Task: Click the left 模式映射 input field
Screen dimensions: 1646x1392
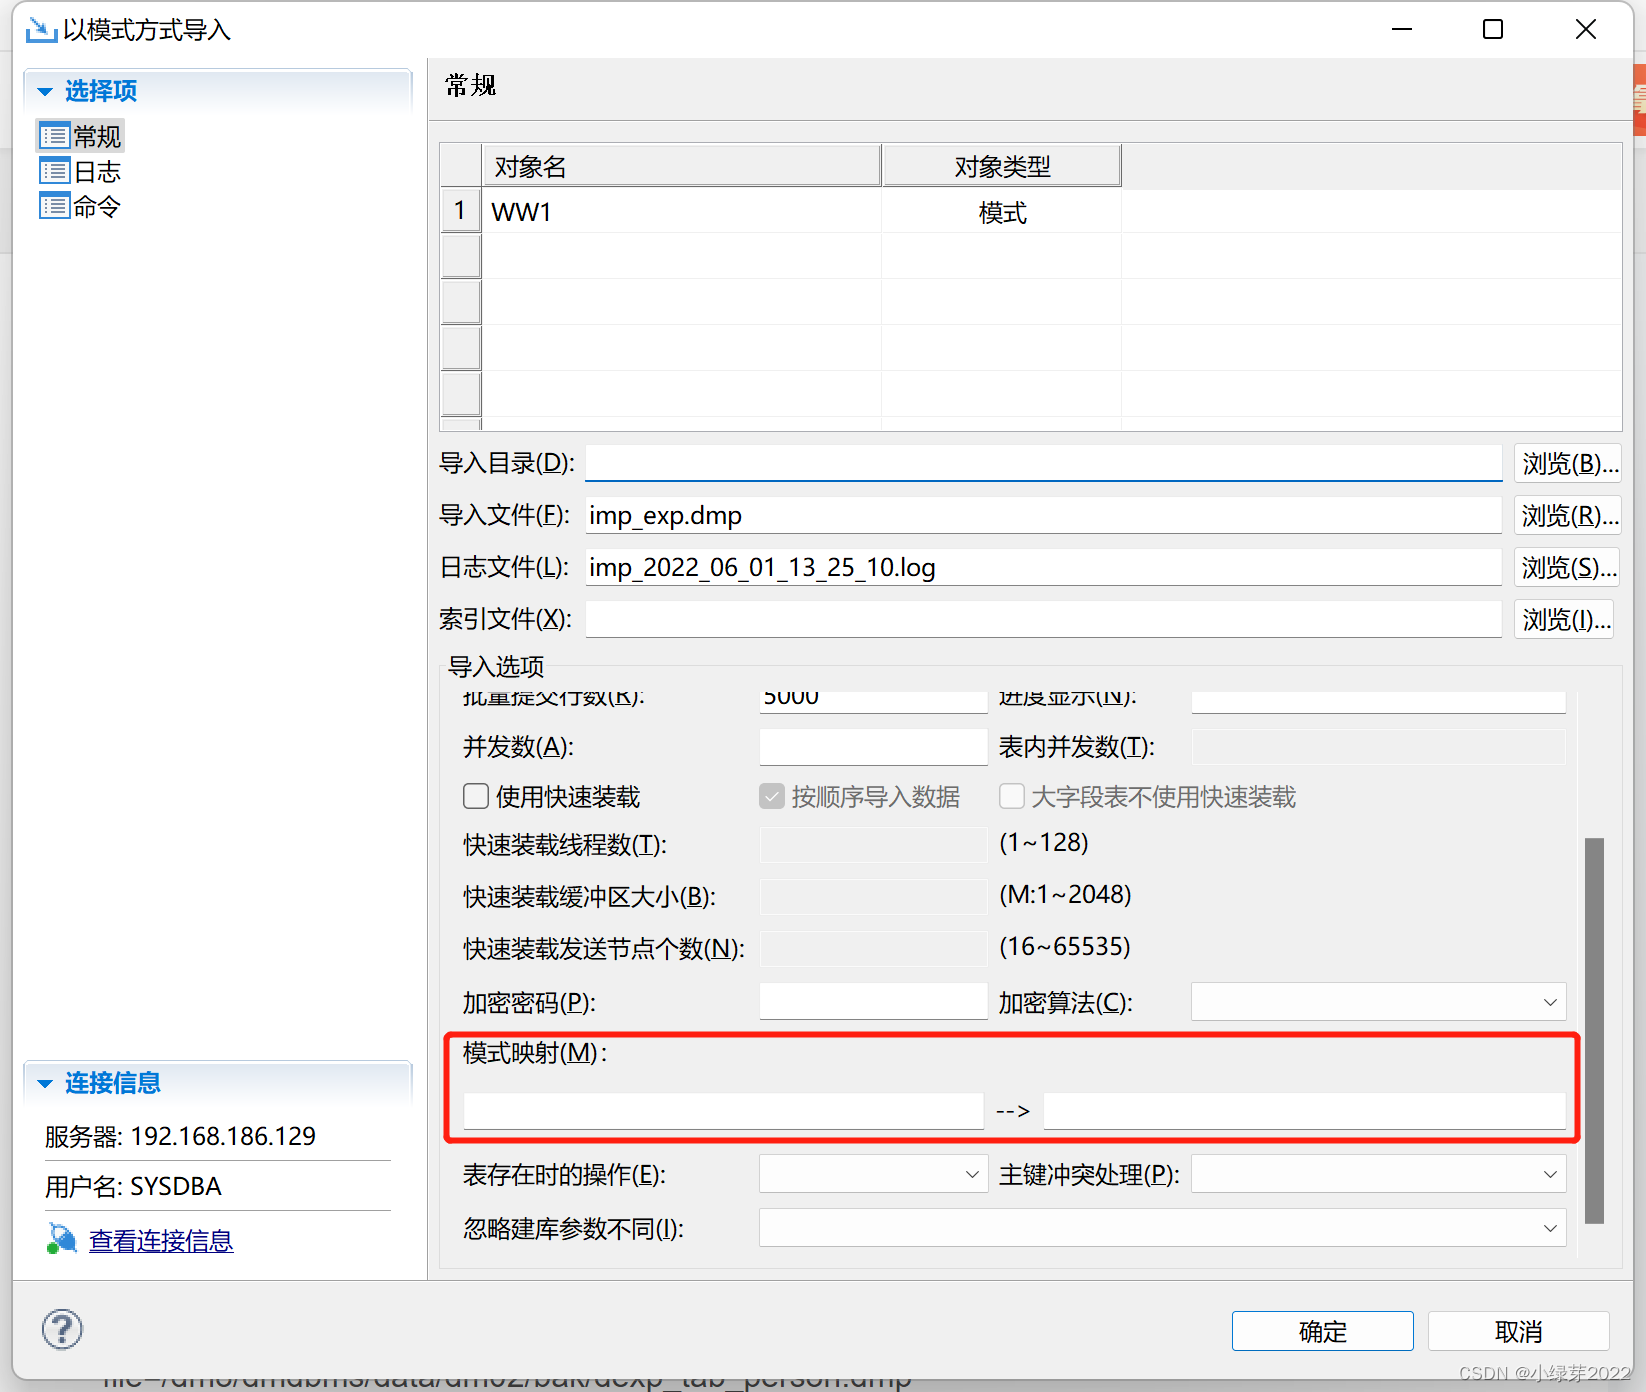Action: pos(722,1110)
